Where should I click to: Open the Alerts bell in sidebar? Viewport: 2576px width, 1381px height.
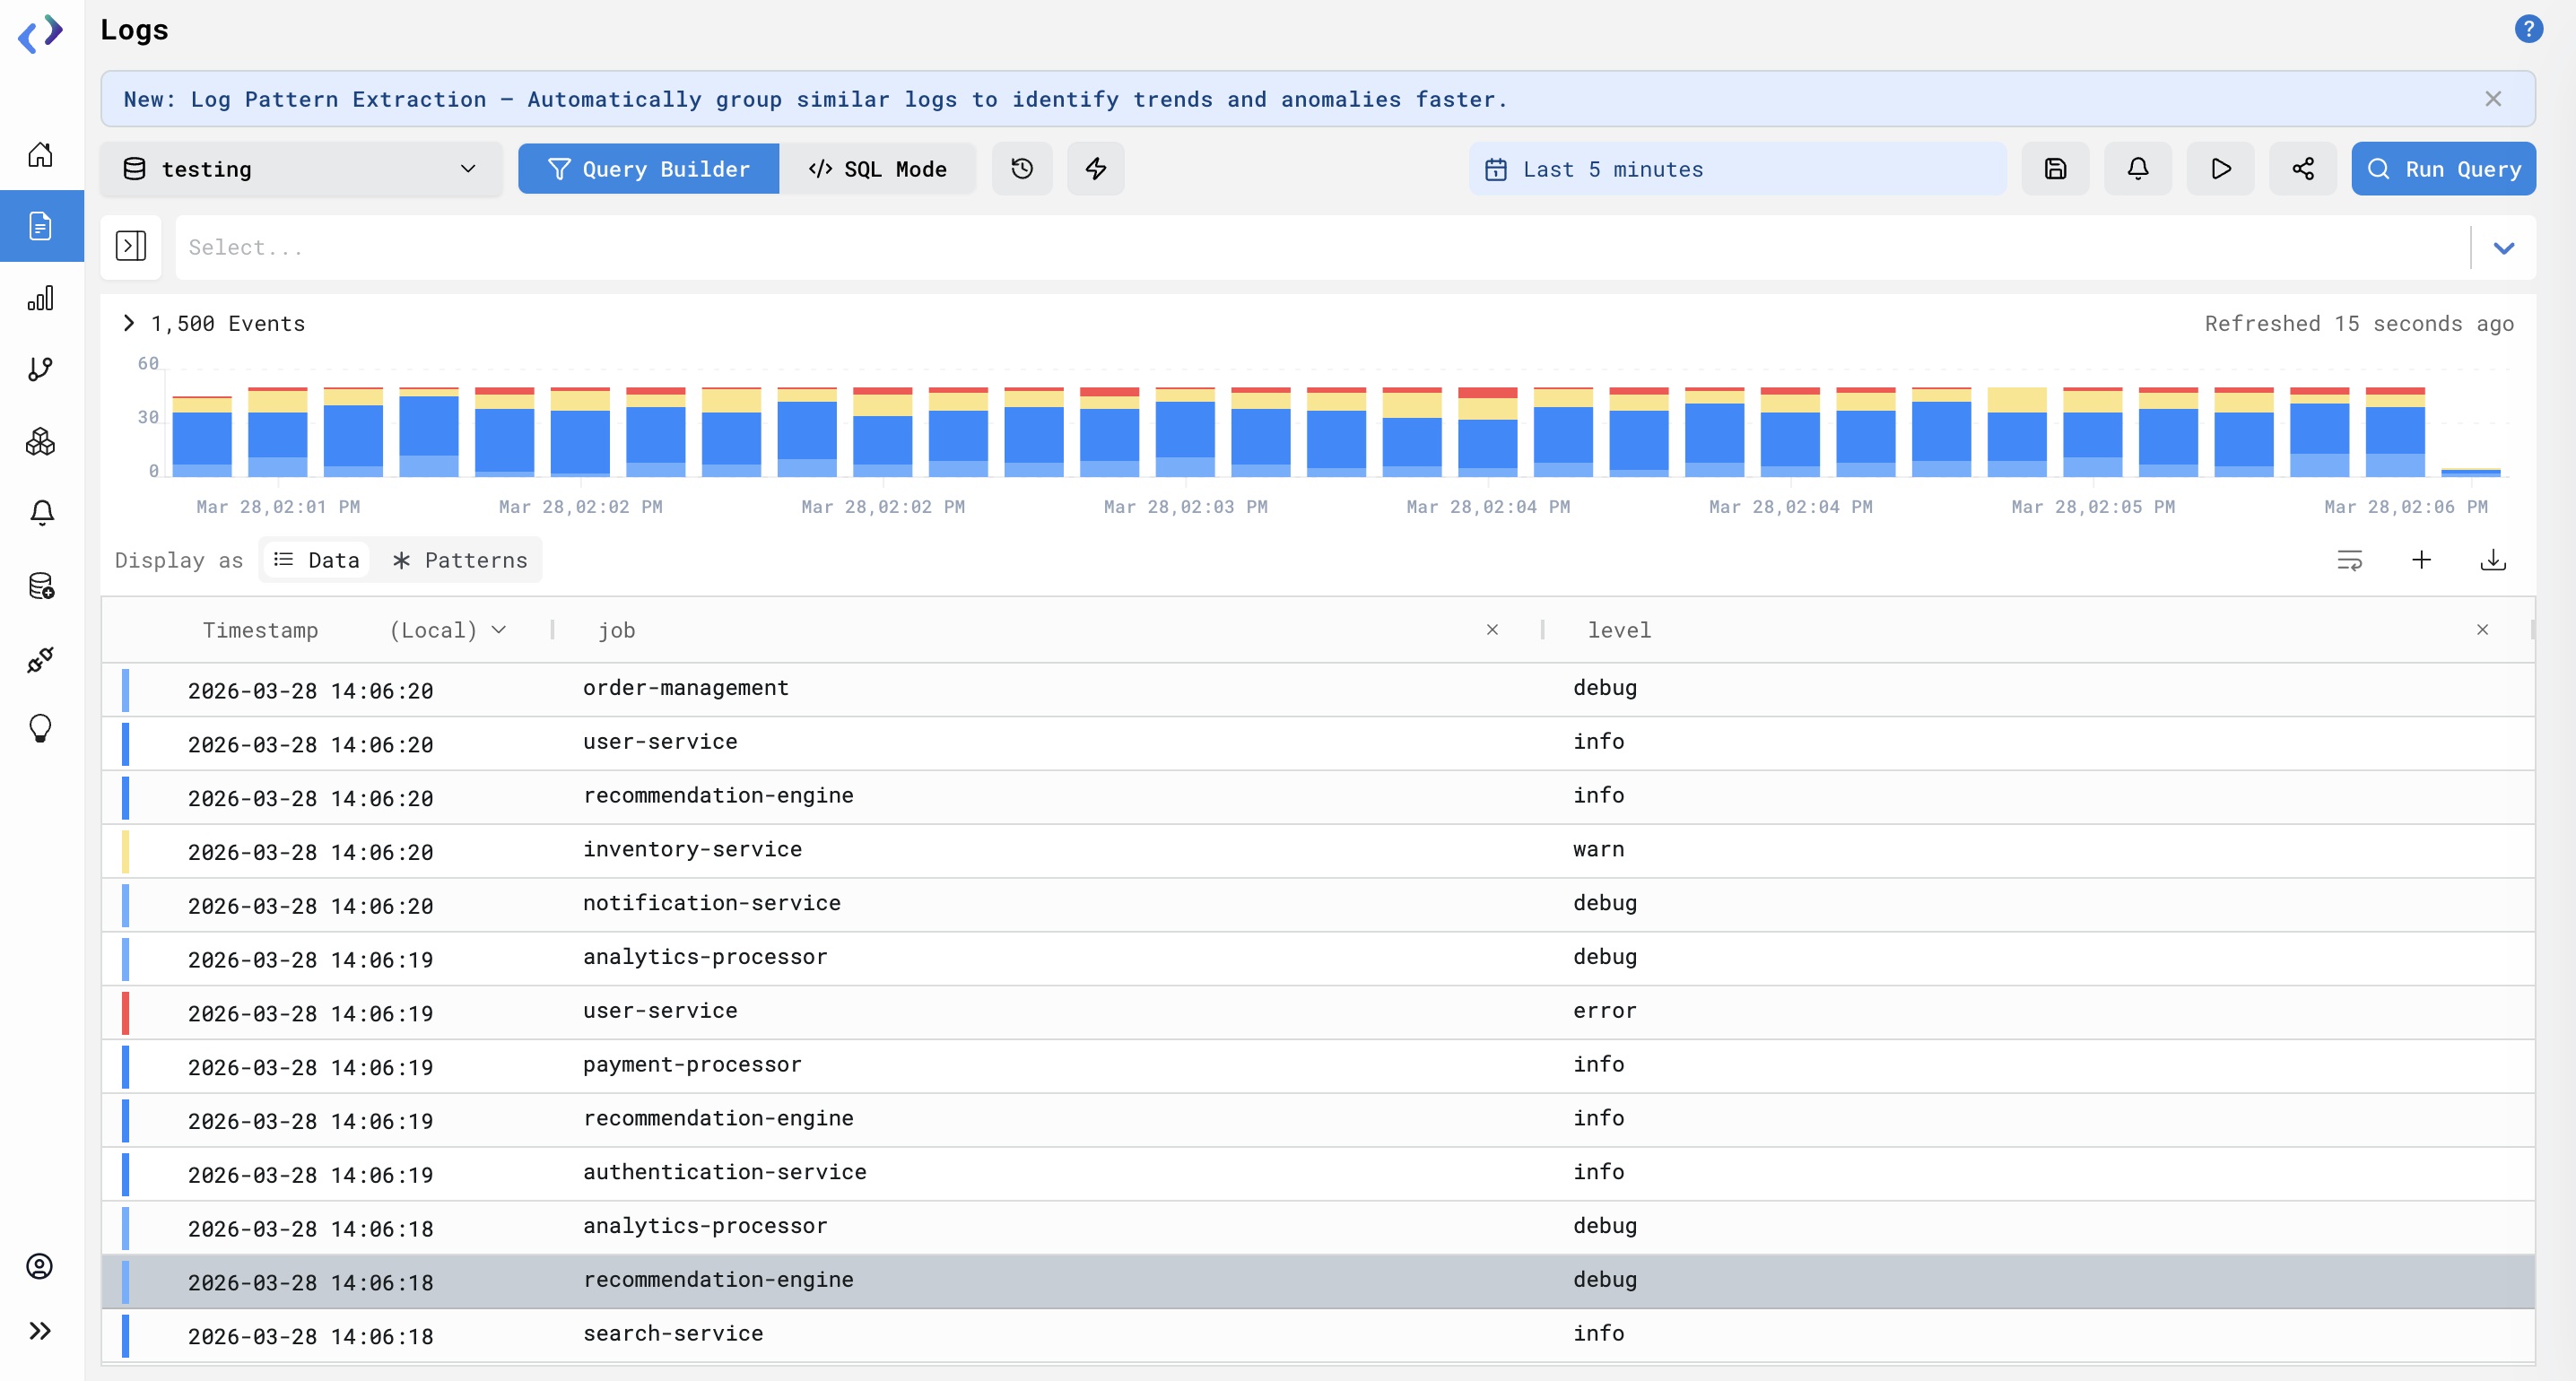[41, 512]
